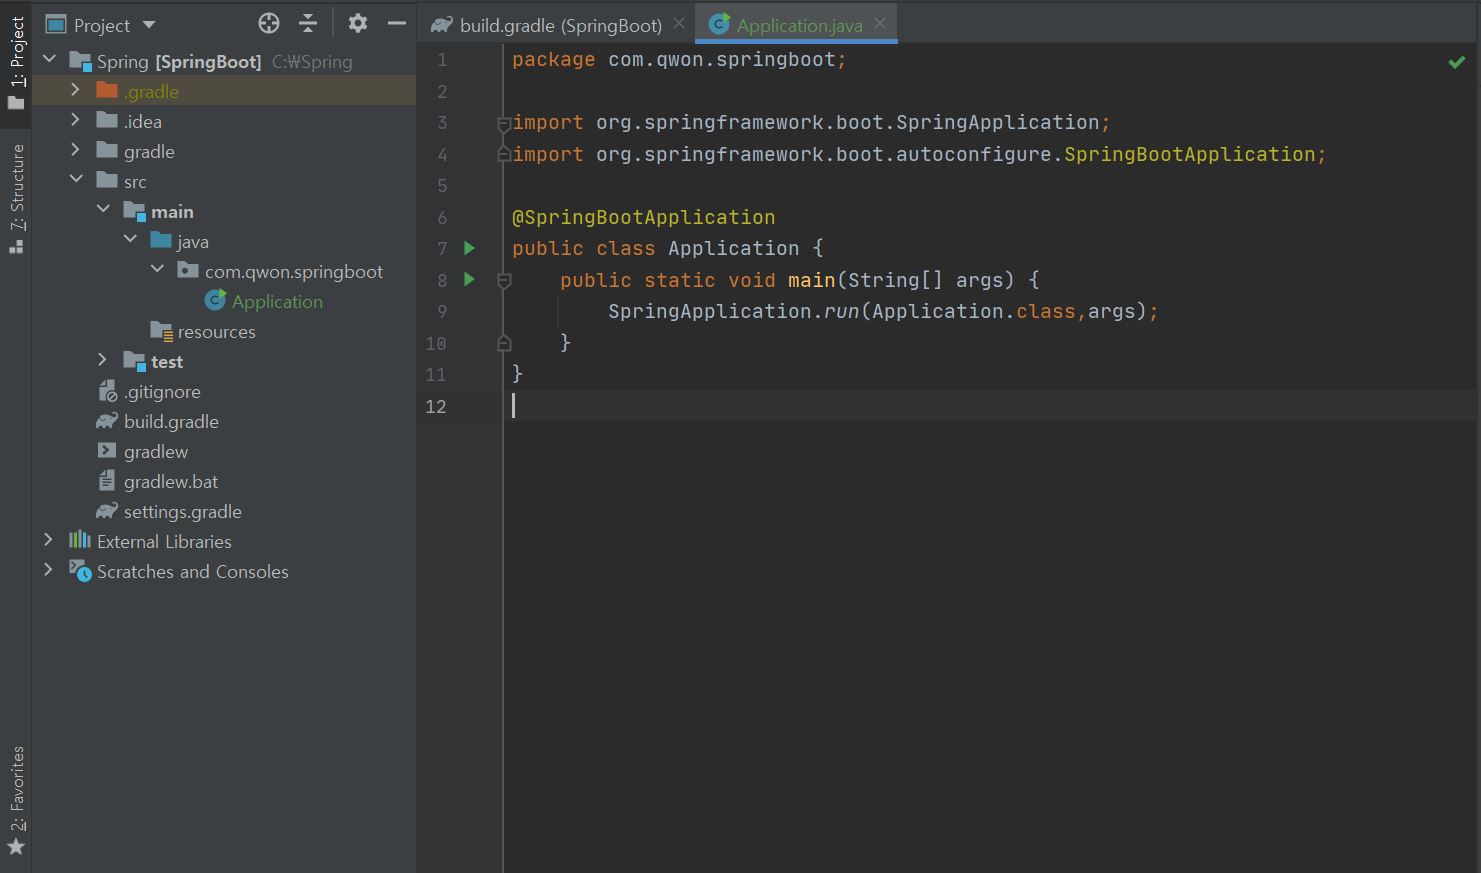Click the Scratches and Consoles icon

[x=80, y=570]
